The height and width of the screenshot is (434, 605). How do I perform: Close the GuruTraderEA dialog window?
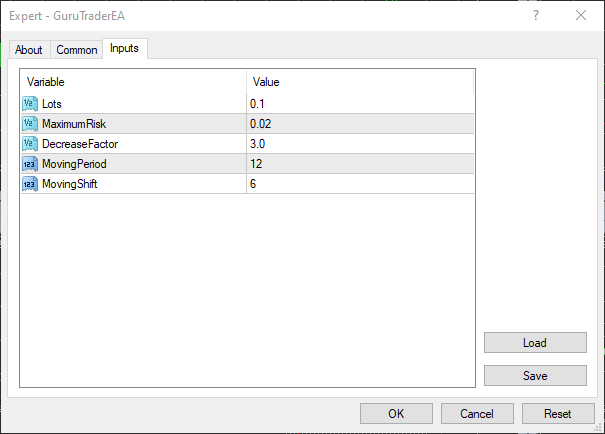click(x=581, y=15)
